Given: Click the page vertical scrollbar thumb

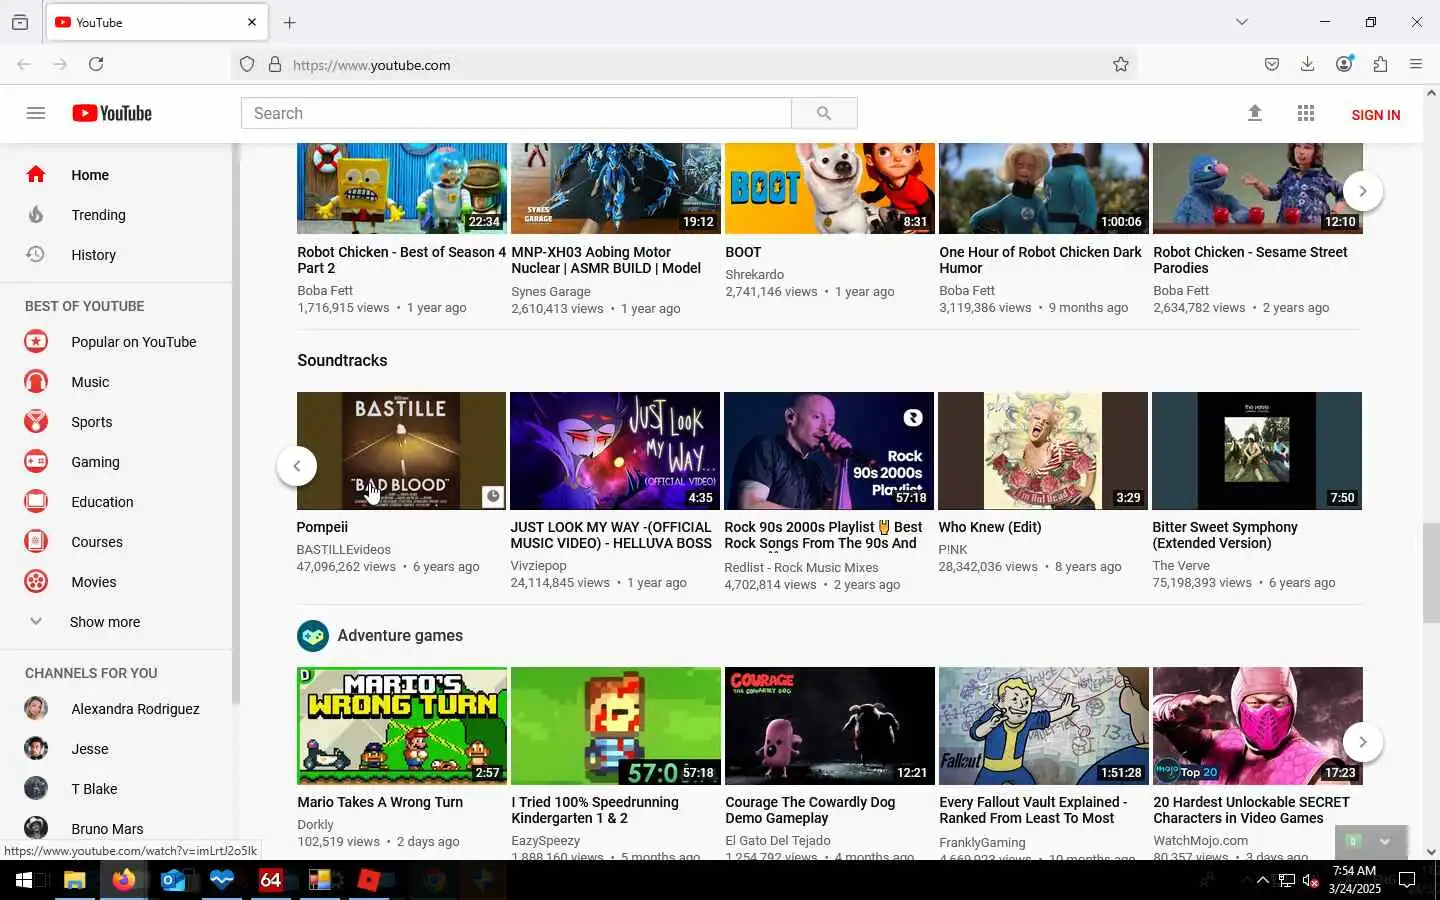Looking at the screenshot, I should 1431,572.
